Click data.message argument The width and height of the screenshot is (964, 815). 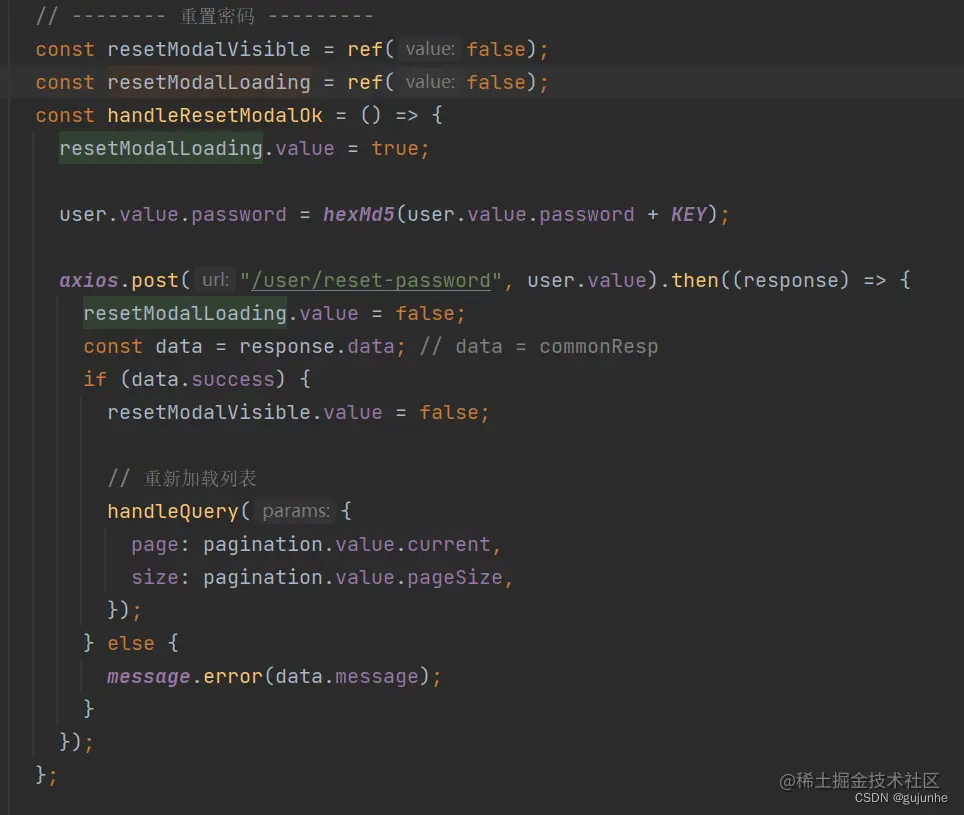coord(347,676)
